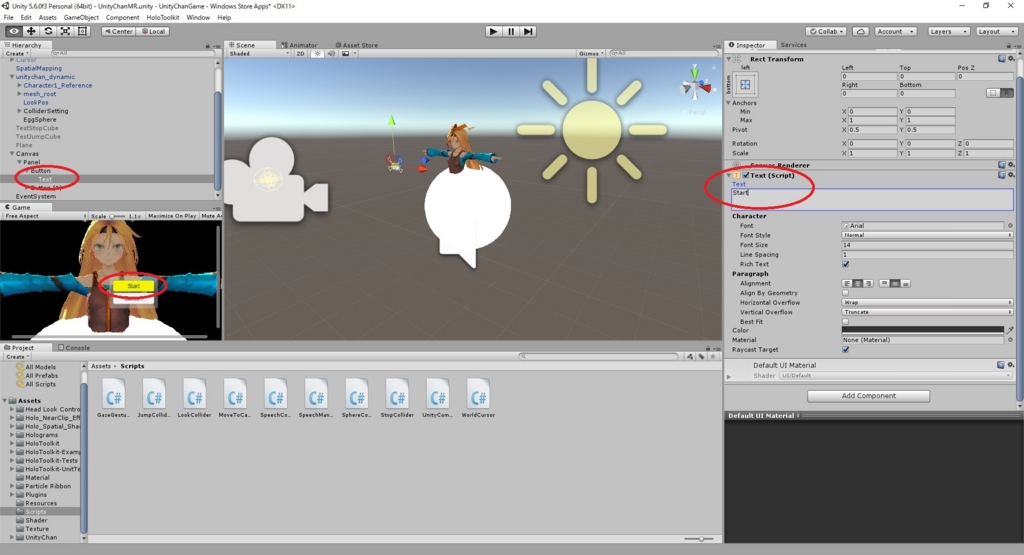Toggle Local handle rotation button

tap(153, 31)
